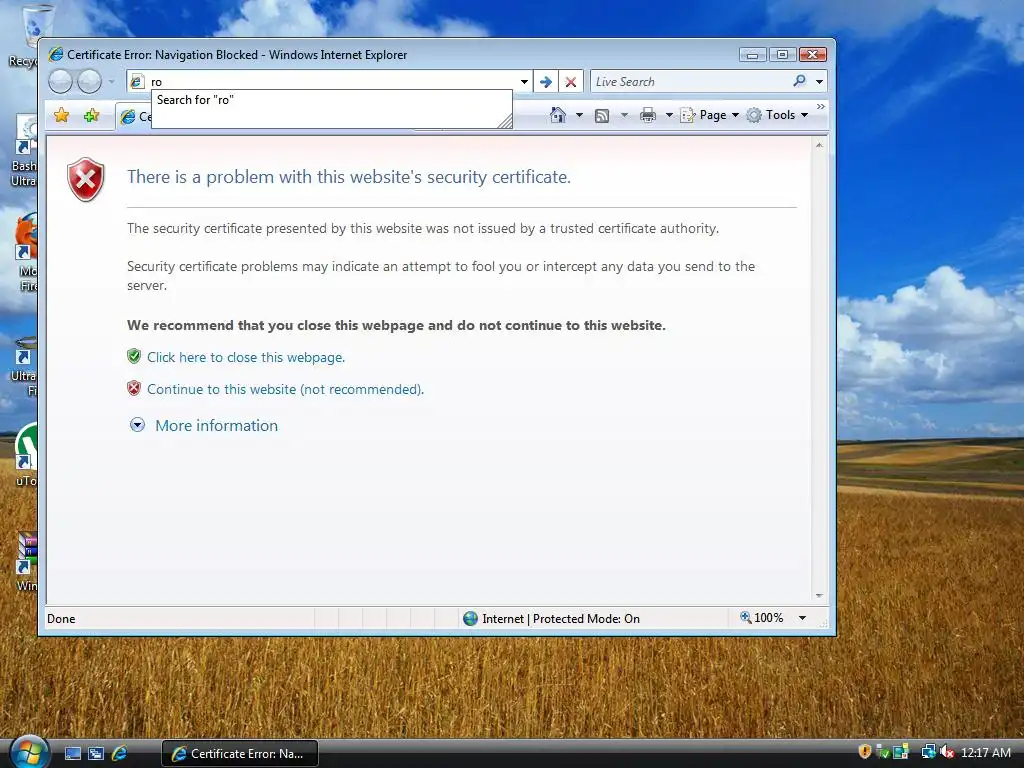Click the 12:17 AM taskbar clock
The image size is (1024, 768).
tap(985, 752)
